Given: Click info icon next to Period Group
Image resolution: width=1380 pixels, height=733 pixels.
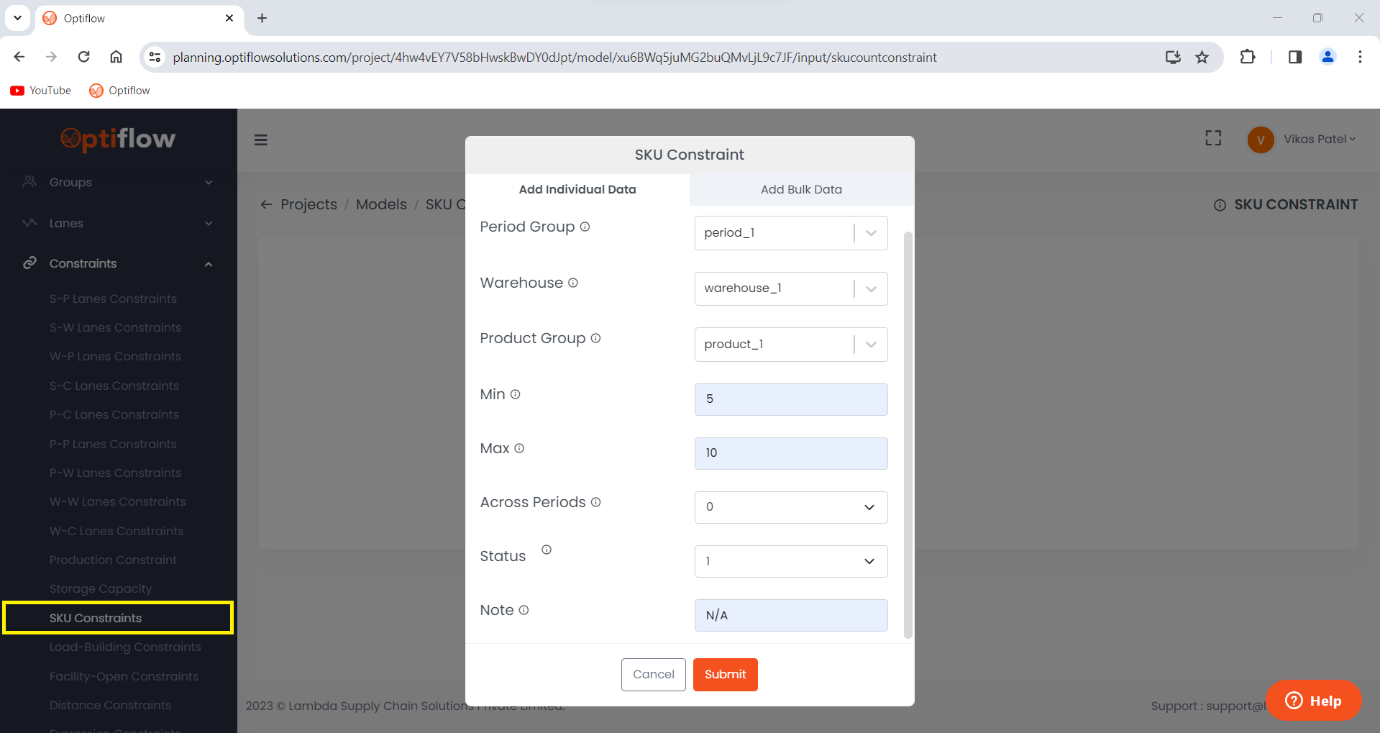Looking at the screenshot, I should click(x=585, y=227).
